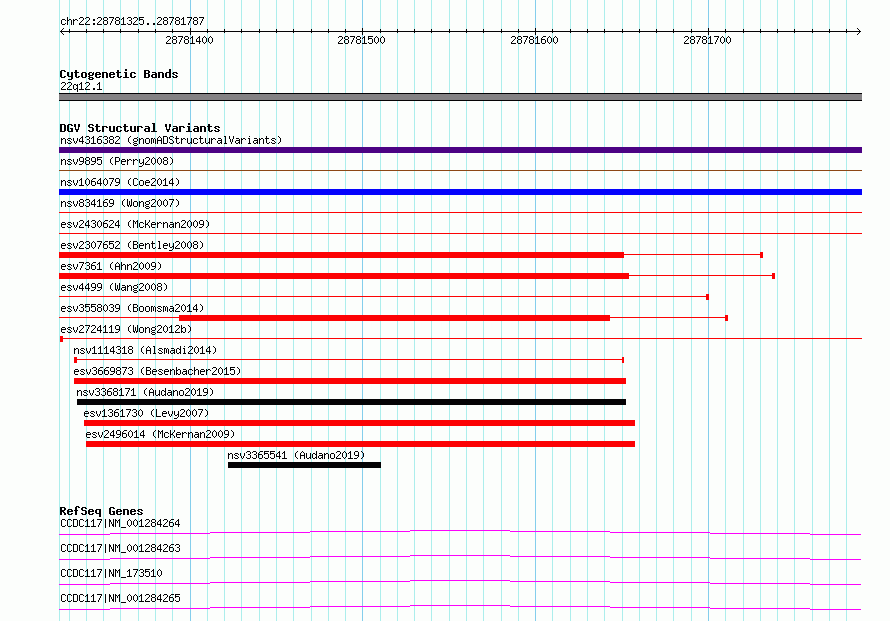This screenshot has height=621, width=890.
Task: Click the 28781600 ruler position label
Action: point(535,40)
